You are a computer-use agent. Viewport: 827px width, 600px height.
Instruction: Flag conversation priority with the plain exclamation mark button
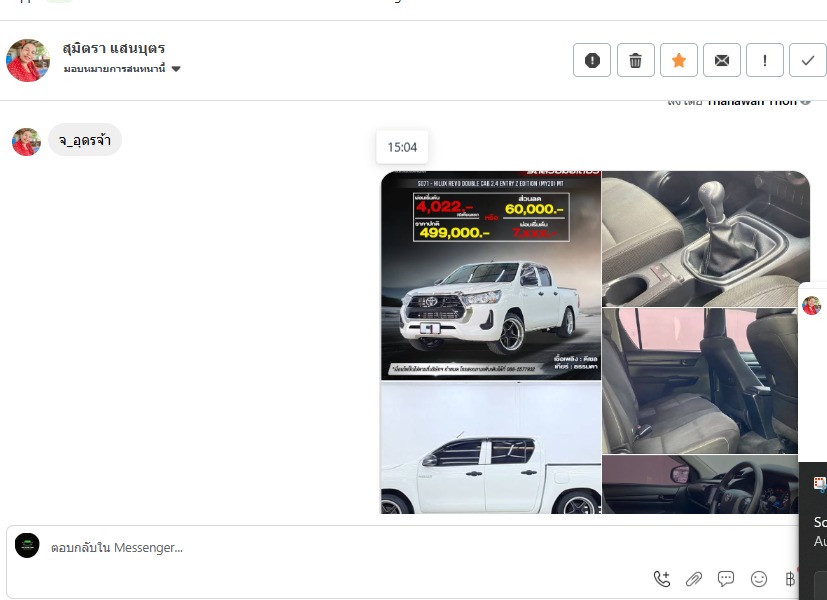(x=765, y=60)
